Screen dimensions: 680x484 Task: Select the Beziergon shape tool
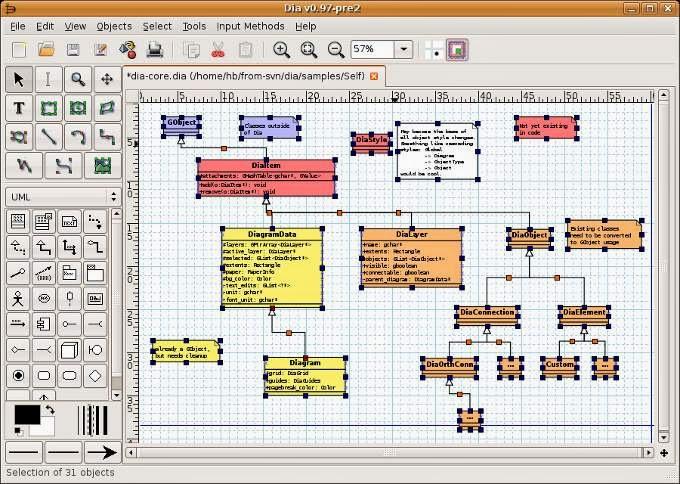tap(19, 137)
